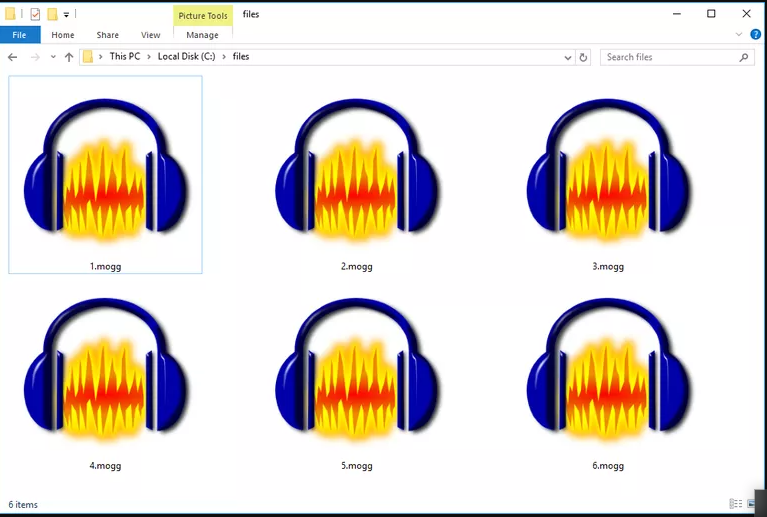Click the 6.mogg file name label
Image resolution: width=767 pixels, height=517 pixels.
coord(608,466)
